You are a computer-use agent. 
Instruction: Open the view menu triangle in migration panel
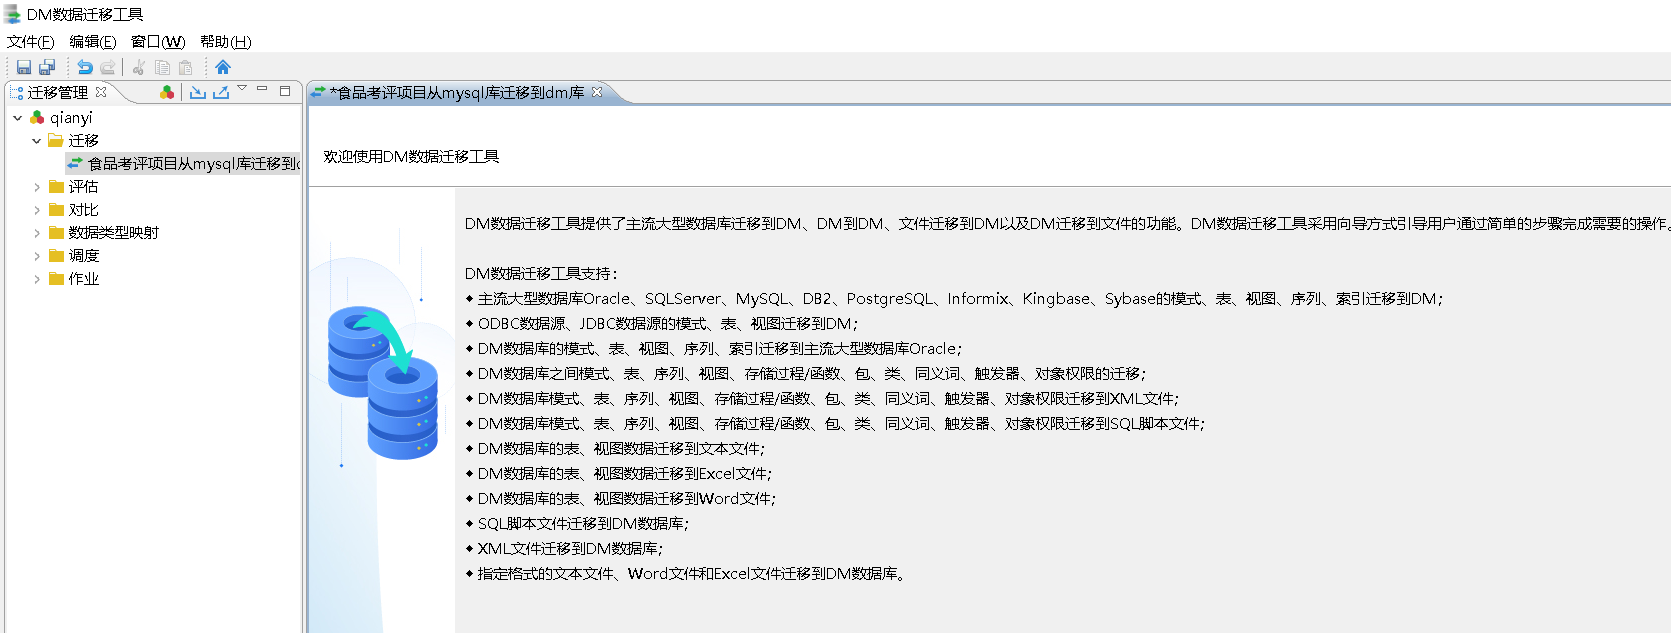[x=242, y=89]
